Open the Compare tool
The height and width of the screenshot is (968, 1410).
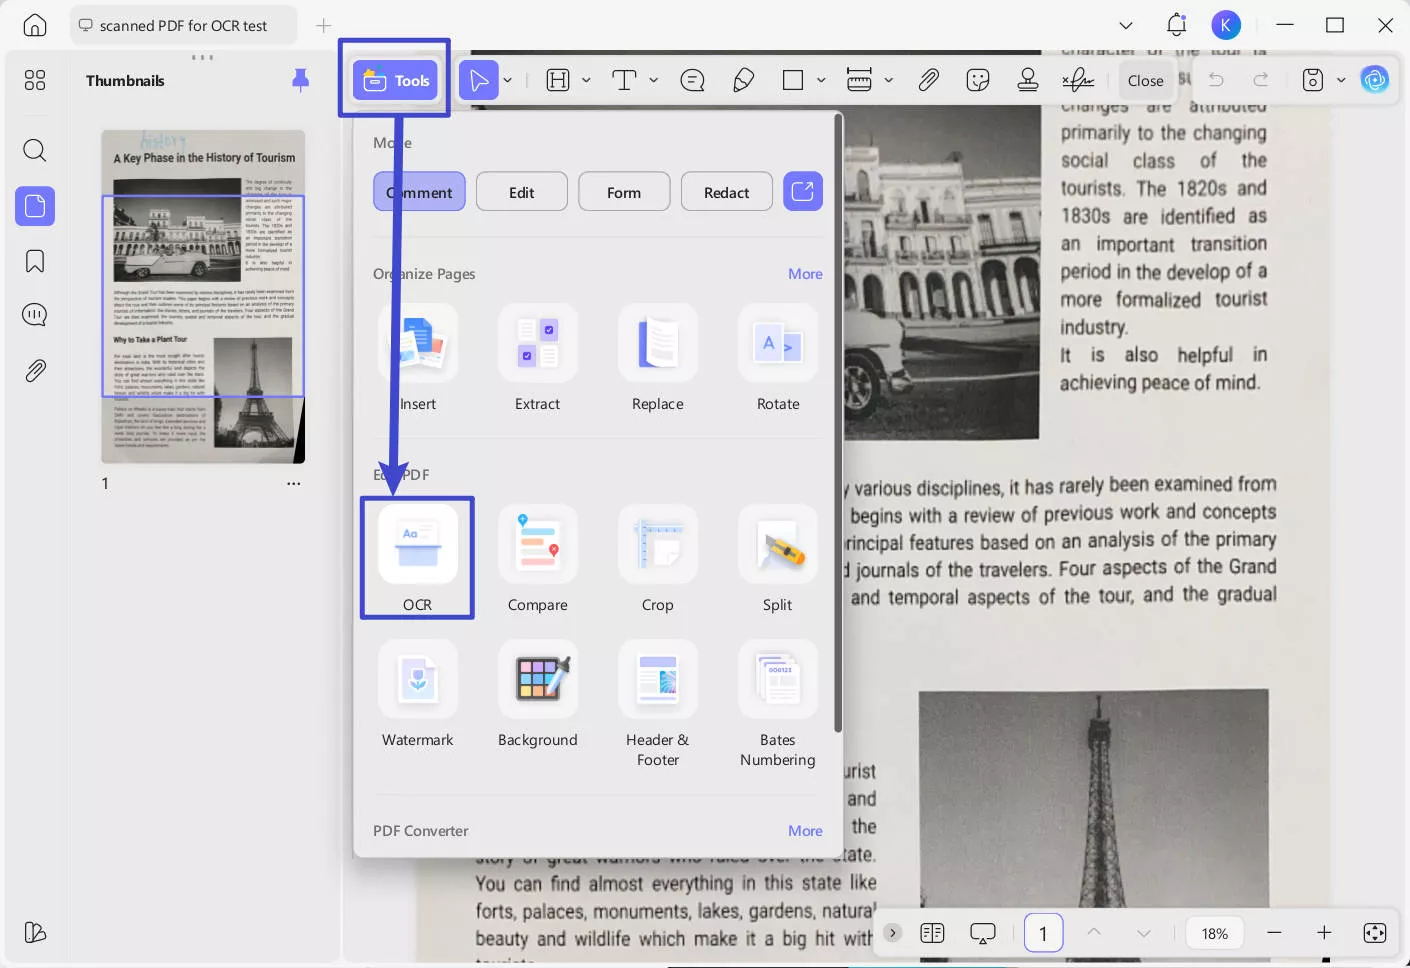[x=538, y=559]
